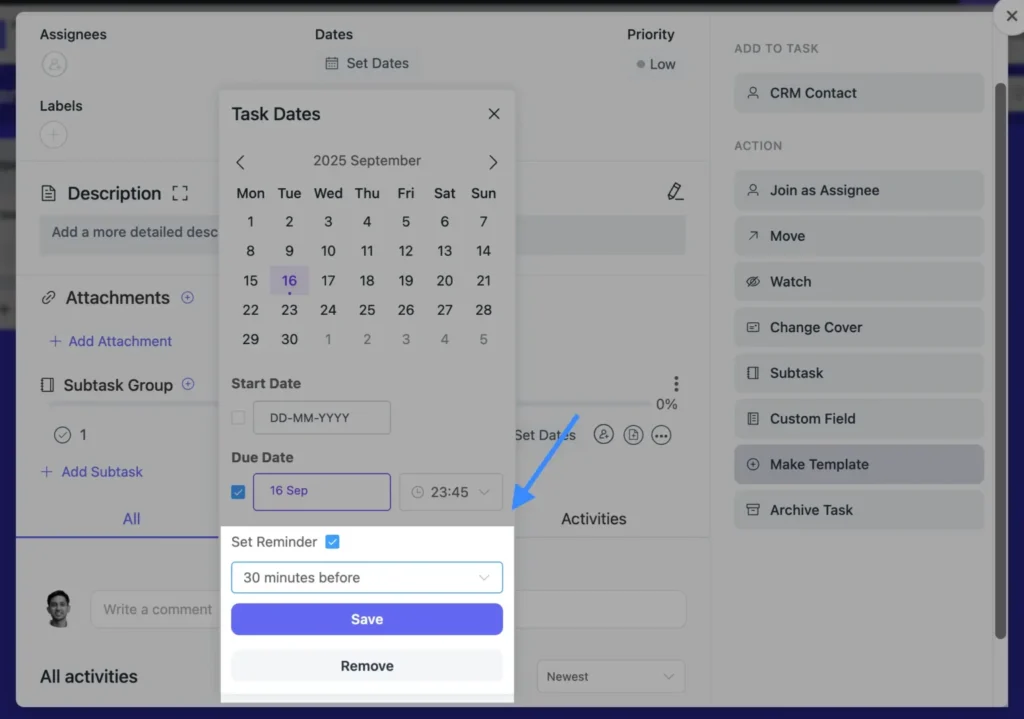Image resolution: width=1024 pixels, height=719 pixels.
Task: Click the add label plus icon
Action: [54, 134]
